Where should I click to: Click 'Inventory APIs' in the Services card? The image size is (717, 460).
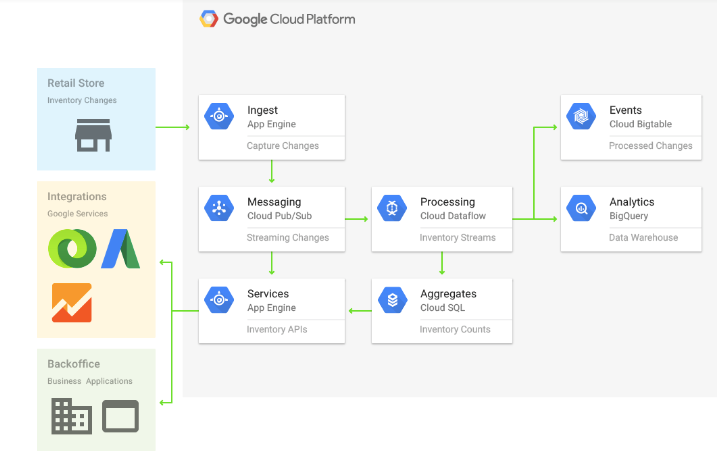[x=277, y=330]
